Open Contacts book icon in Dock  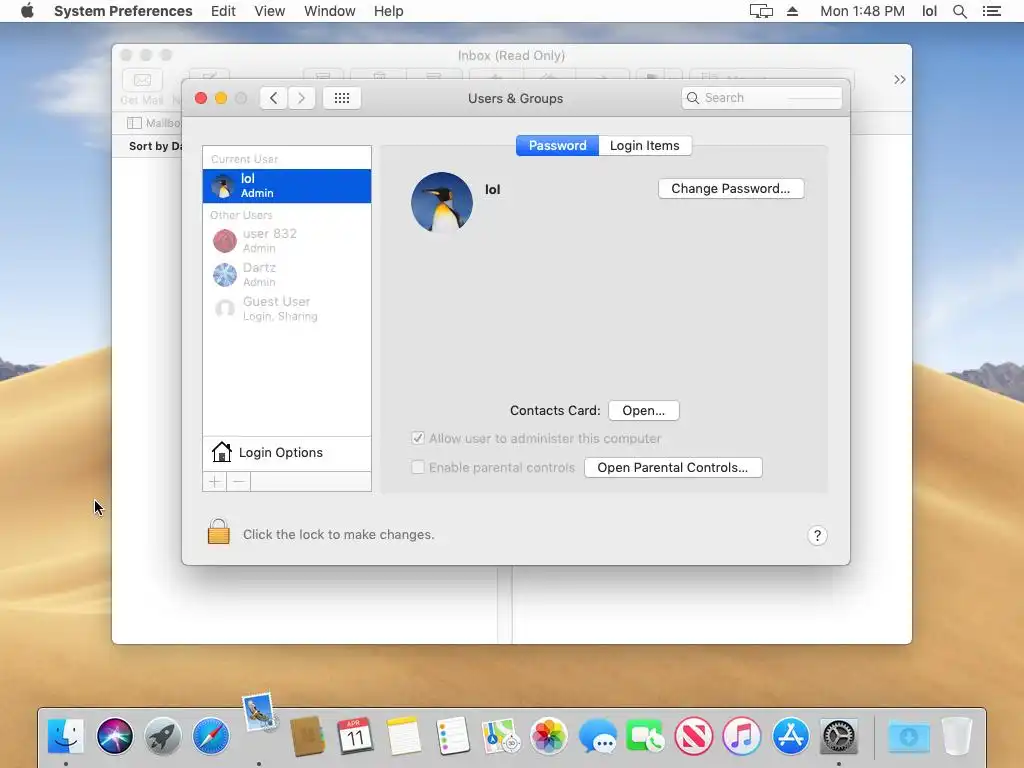coord(308,736)
